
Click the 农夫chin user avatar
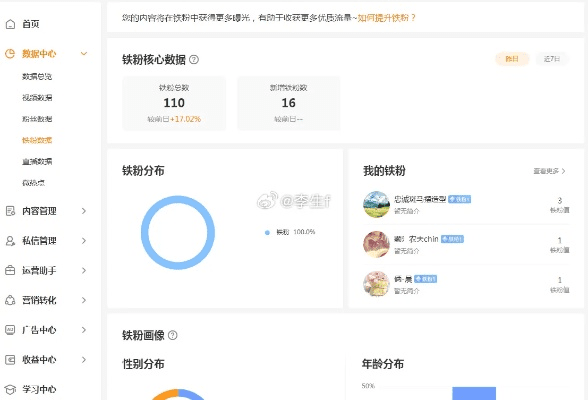coord(376,244)
